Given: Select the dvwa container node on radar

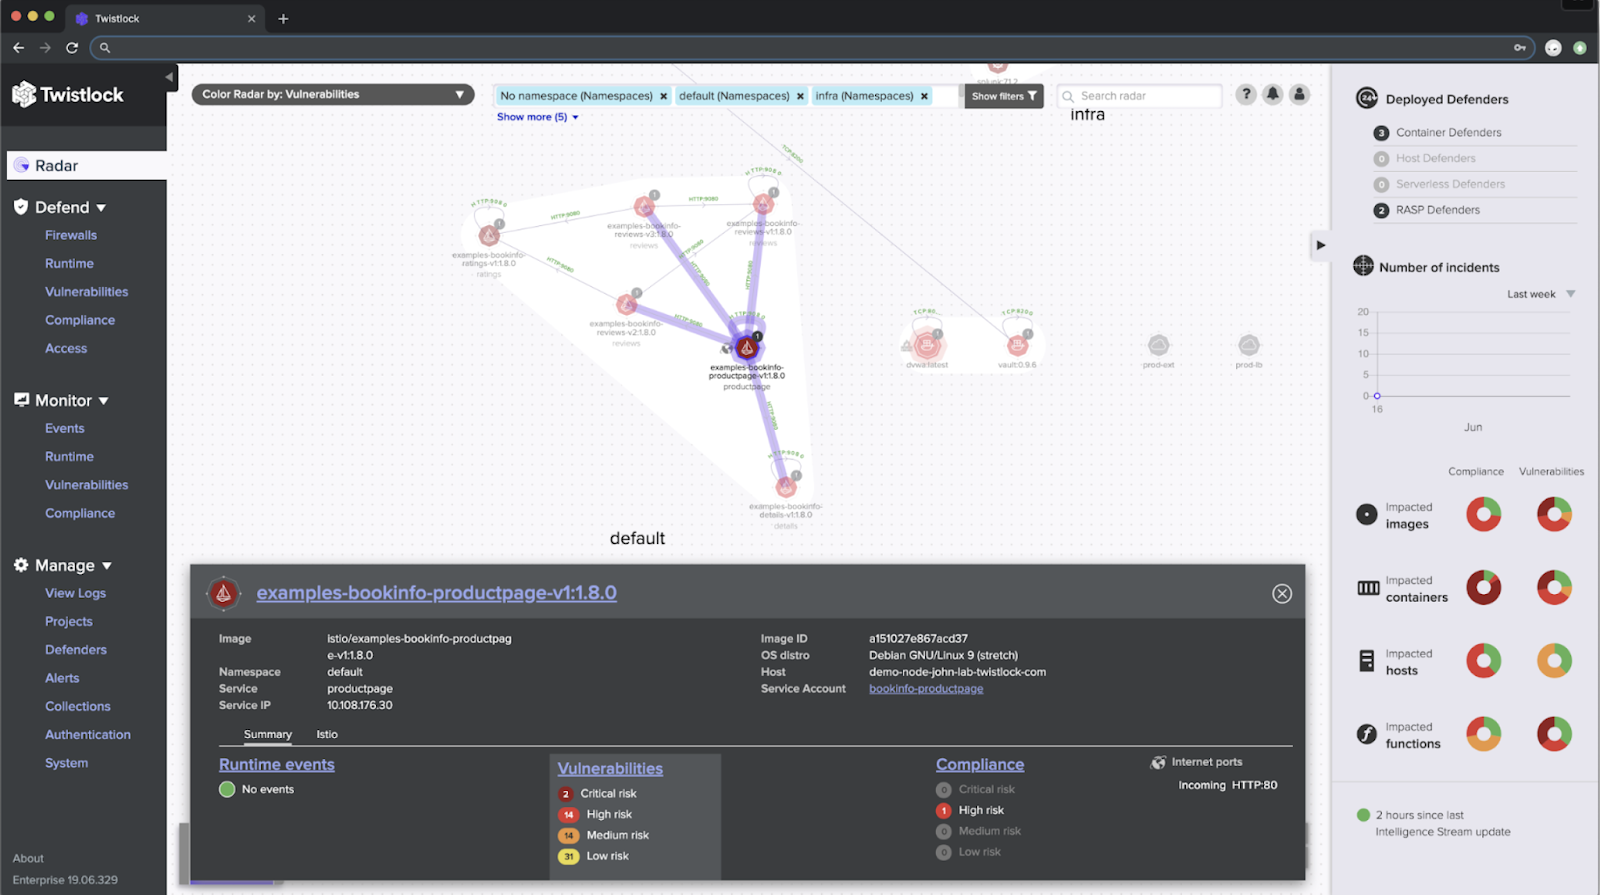Looking at the screenshot, I should coord(927,346).
